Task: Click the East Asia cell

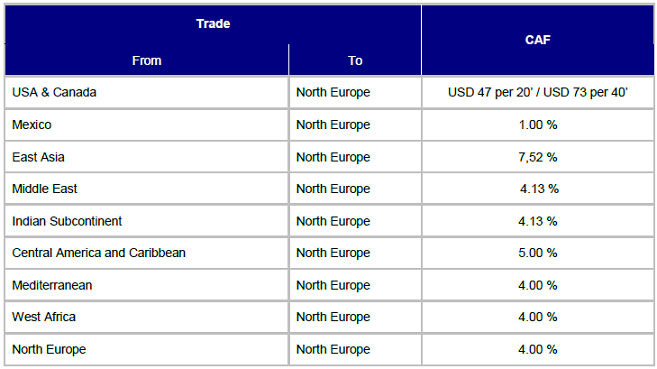Action: pos(147,157)
